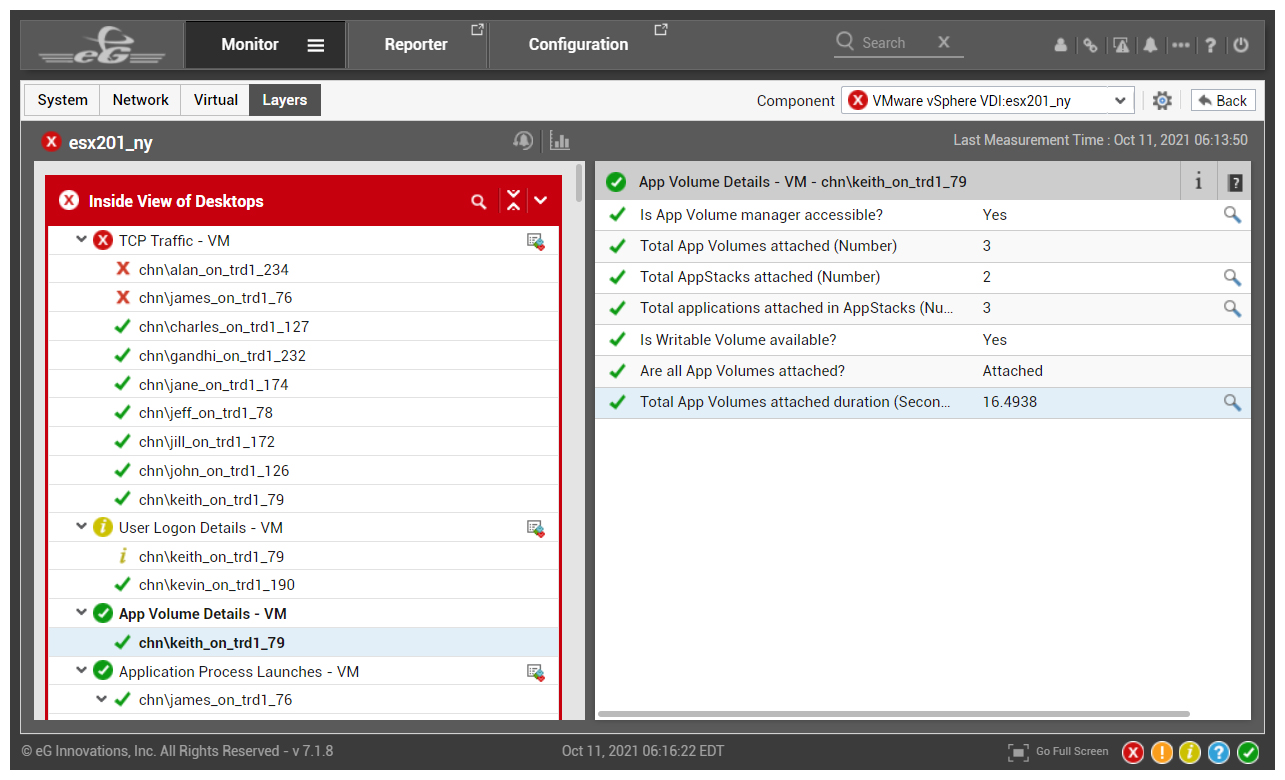Open the settings gear next to Component
The height and width of the screenshot is (780, 1285).
pos(1162,100)
